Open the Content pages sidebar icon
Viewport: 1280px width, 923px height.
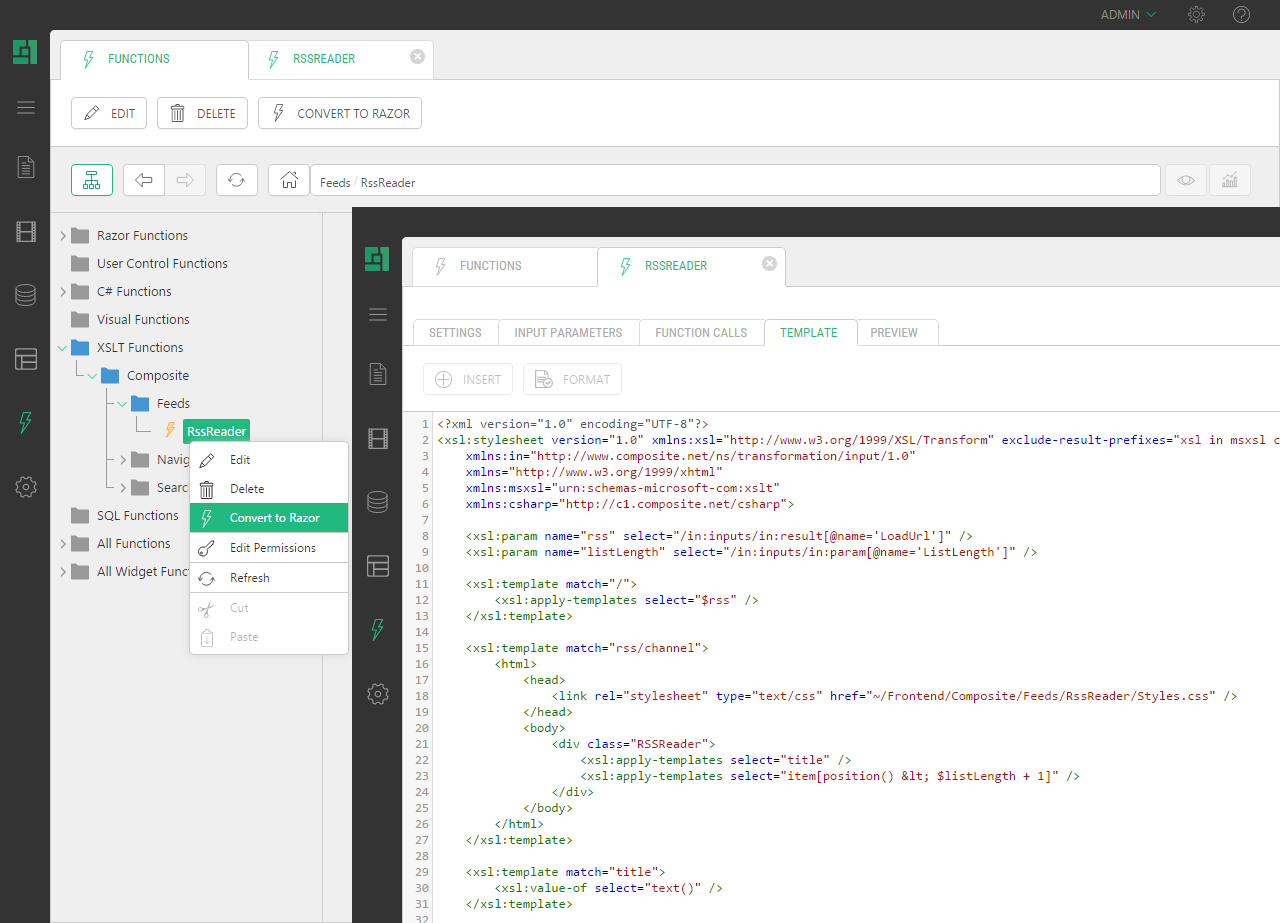click(x=26, y=167)
